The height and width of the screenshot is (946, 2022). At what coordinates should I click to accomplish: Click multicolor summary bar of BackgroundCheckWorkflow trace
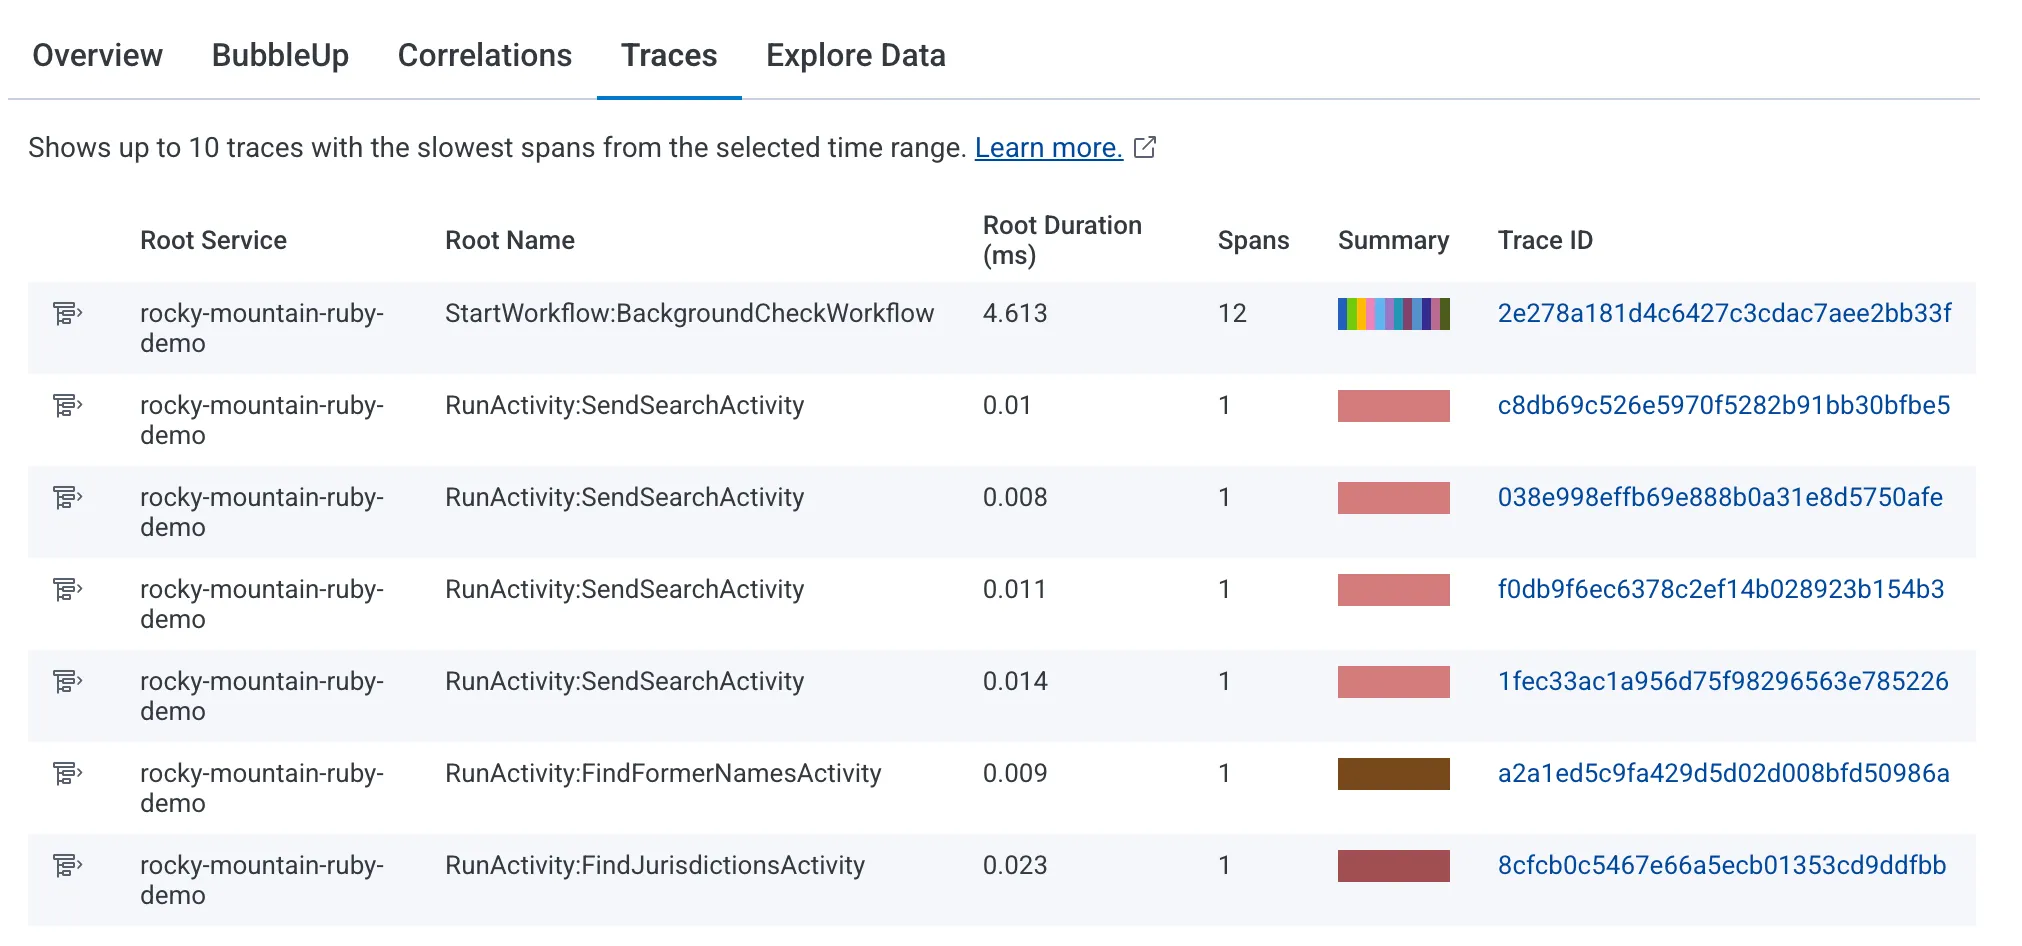pos(1394,314)
